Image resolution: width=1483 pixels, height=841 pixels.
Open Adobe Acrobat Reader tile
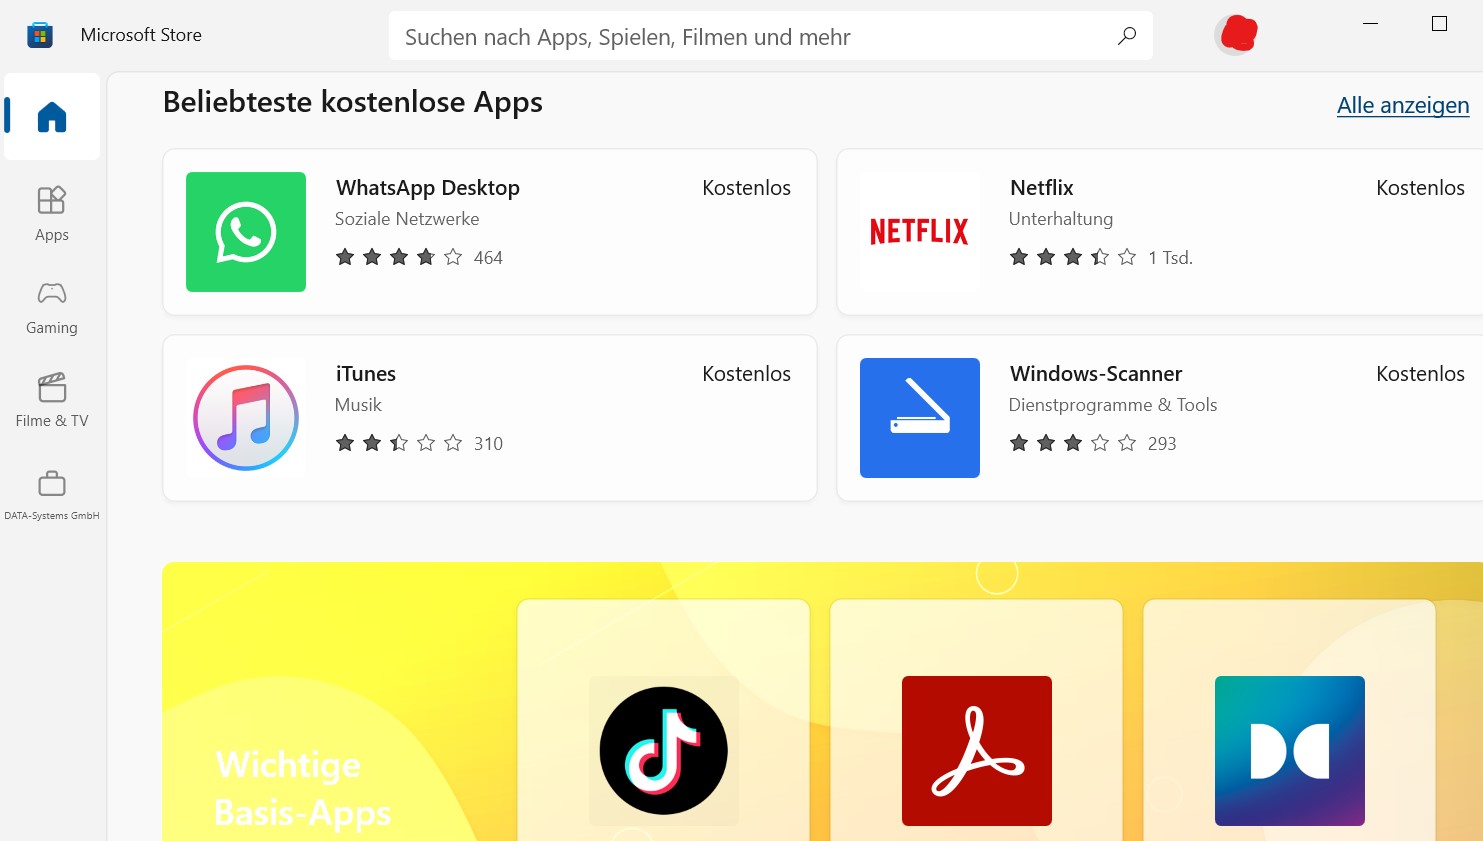click(x=977, y=751)
